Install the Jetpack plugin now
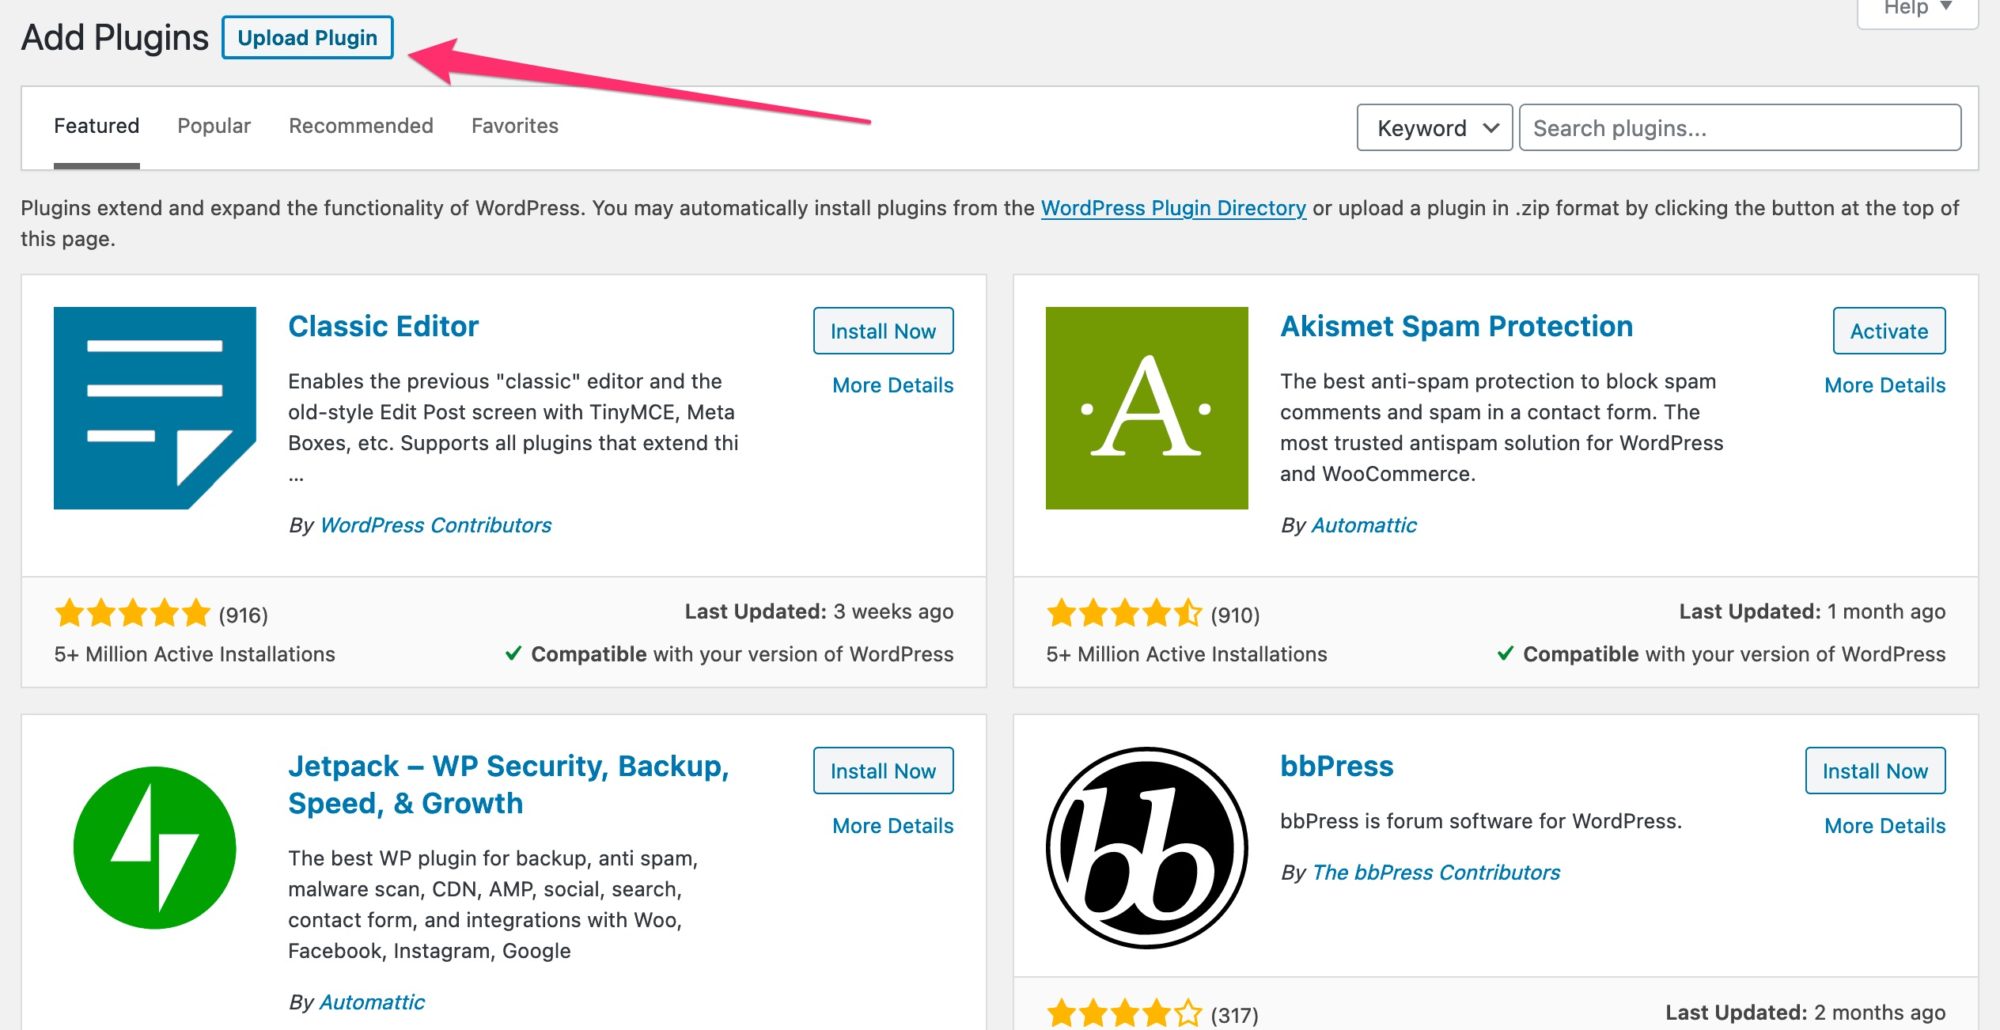The height and width of the screenshot is (1030, 2000). pyautogui.click(x=883, y=771)
